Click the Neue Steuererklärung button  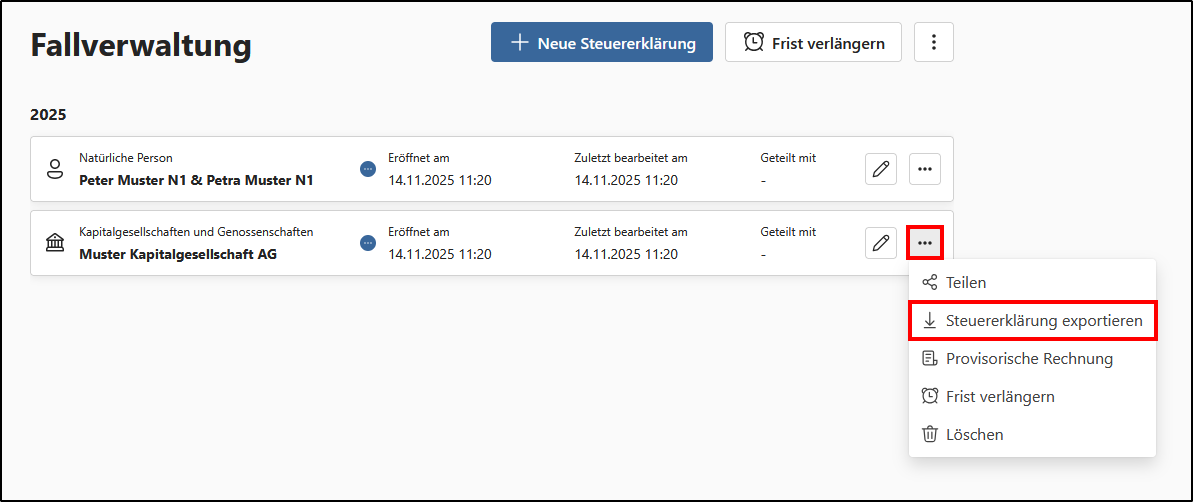pyautogui.click(x=602, y=42)
